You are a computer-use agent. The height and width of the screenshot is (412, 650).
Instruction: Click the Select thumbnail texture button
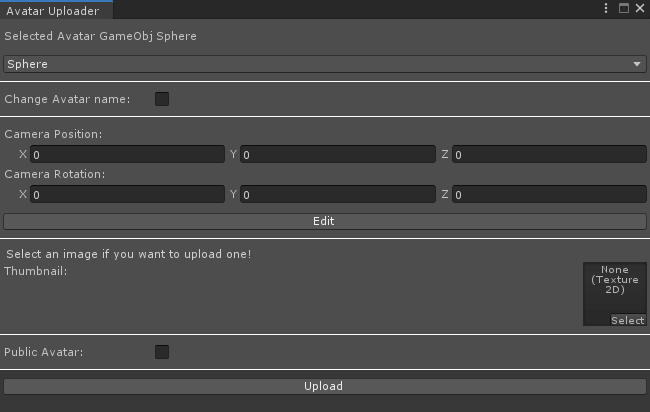coord(627,320)
